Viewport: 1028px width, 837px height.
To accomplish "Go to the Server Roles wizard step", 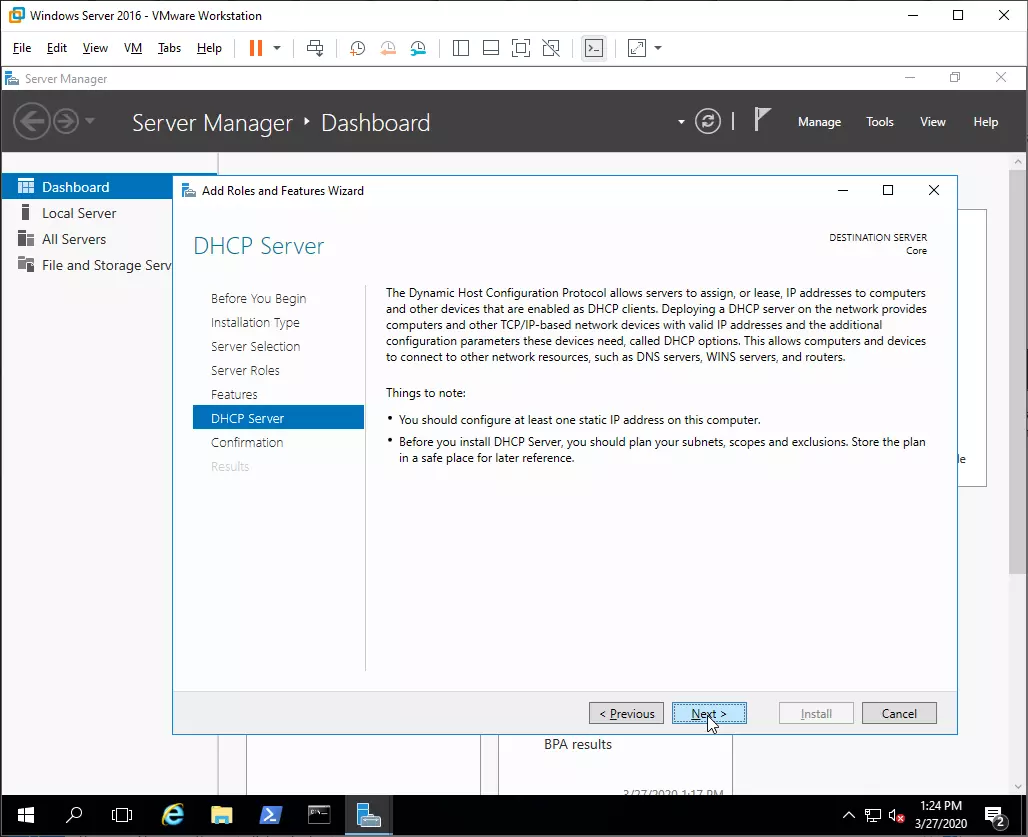I will coord(245,370).
